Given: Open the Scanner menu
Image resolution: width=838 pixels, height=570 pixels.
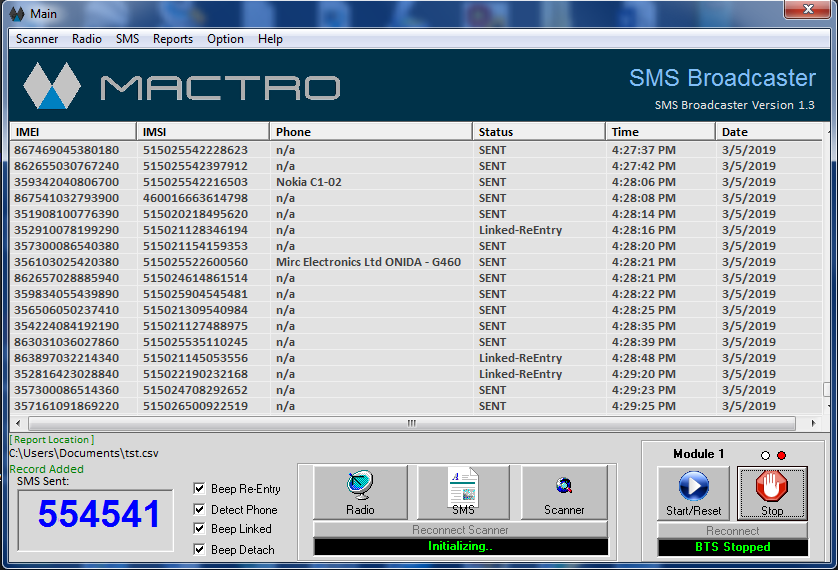Looking at the screenshot, I should point(37,39).
